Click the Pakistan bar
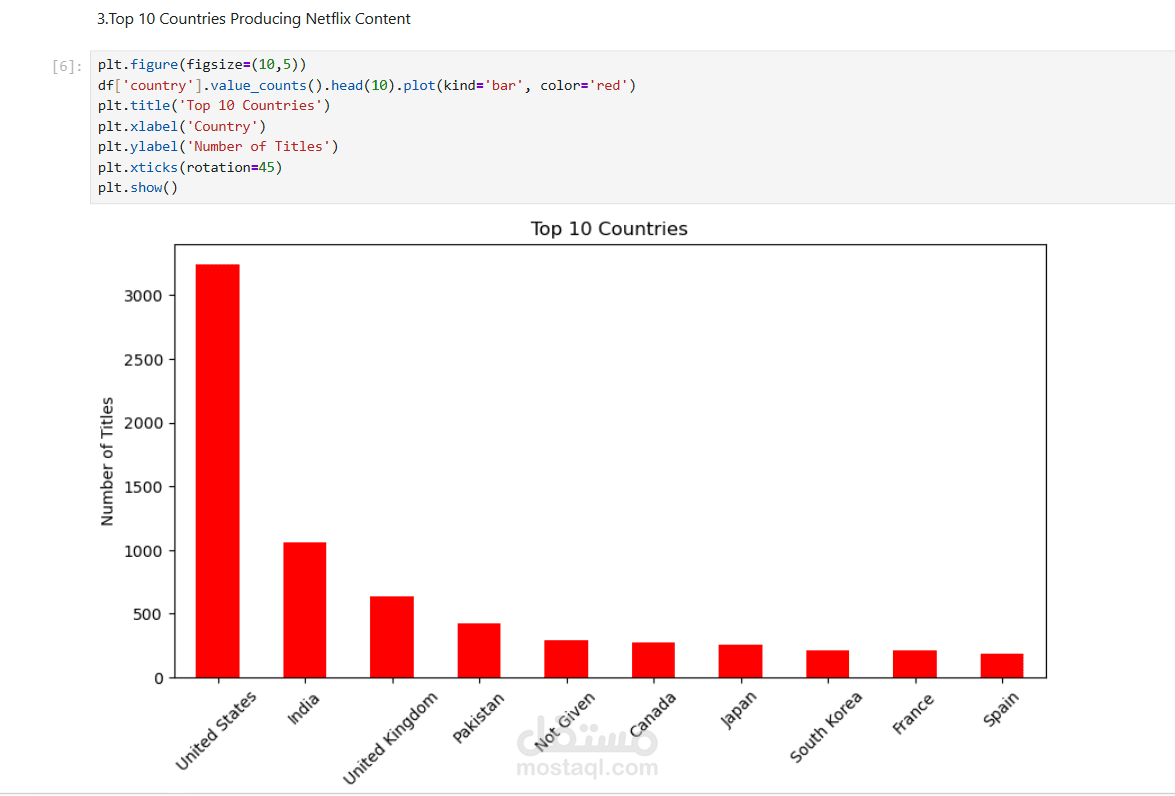Viewport: 1175px width, 796px height. pos(480,651)
